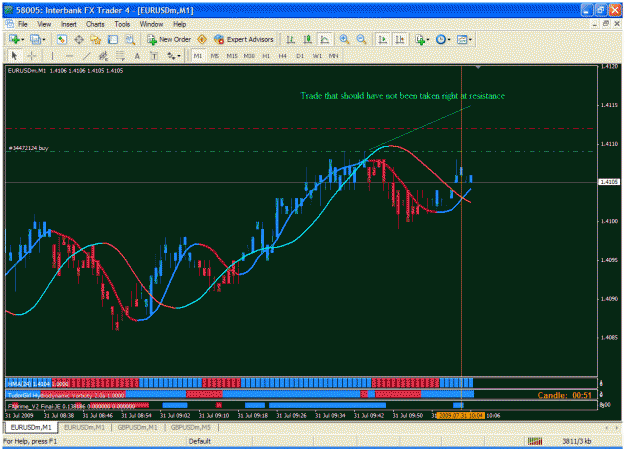Open the Window menu
This screenshot has height=449, width=625.
(151, 24)
